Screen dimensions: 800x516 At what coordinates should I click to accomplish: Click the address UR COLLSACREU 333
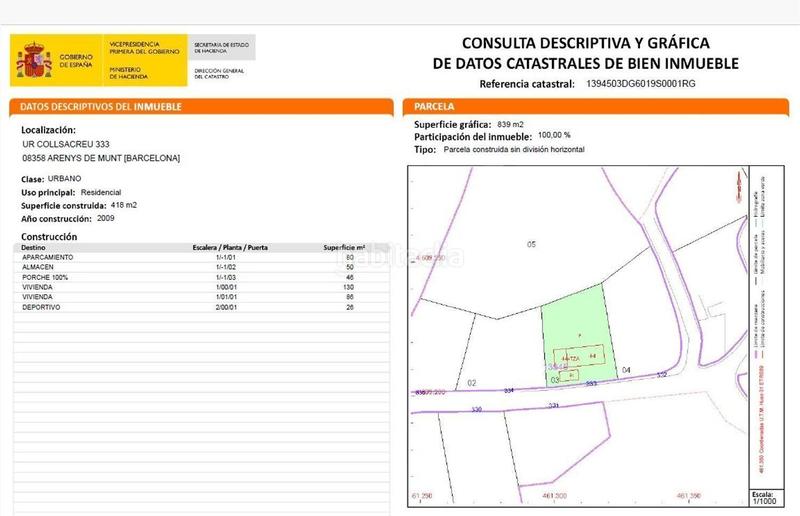click(x=66, y=144)
